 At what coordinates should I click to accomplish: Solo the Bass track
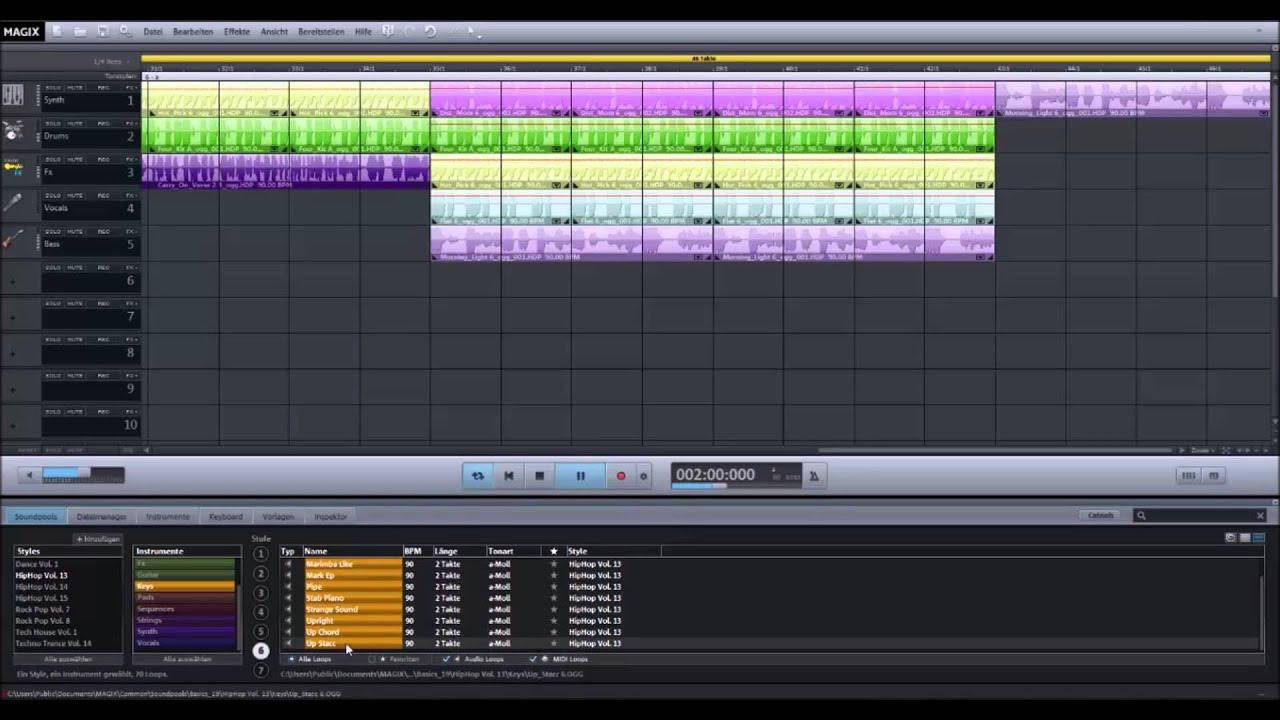(51, 232)
